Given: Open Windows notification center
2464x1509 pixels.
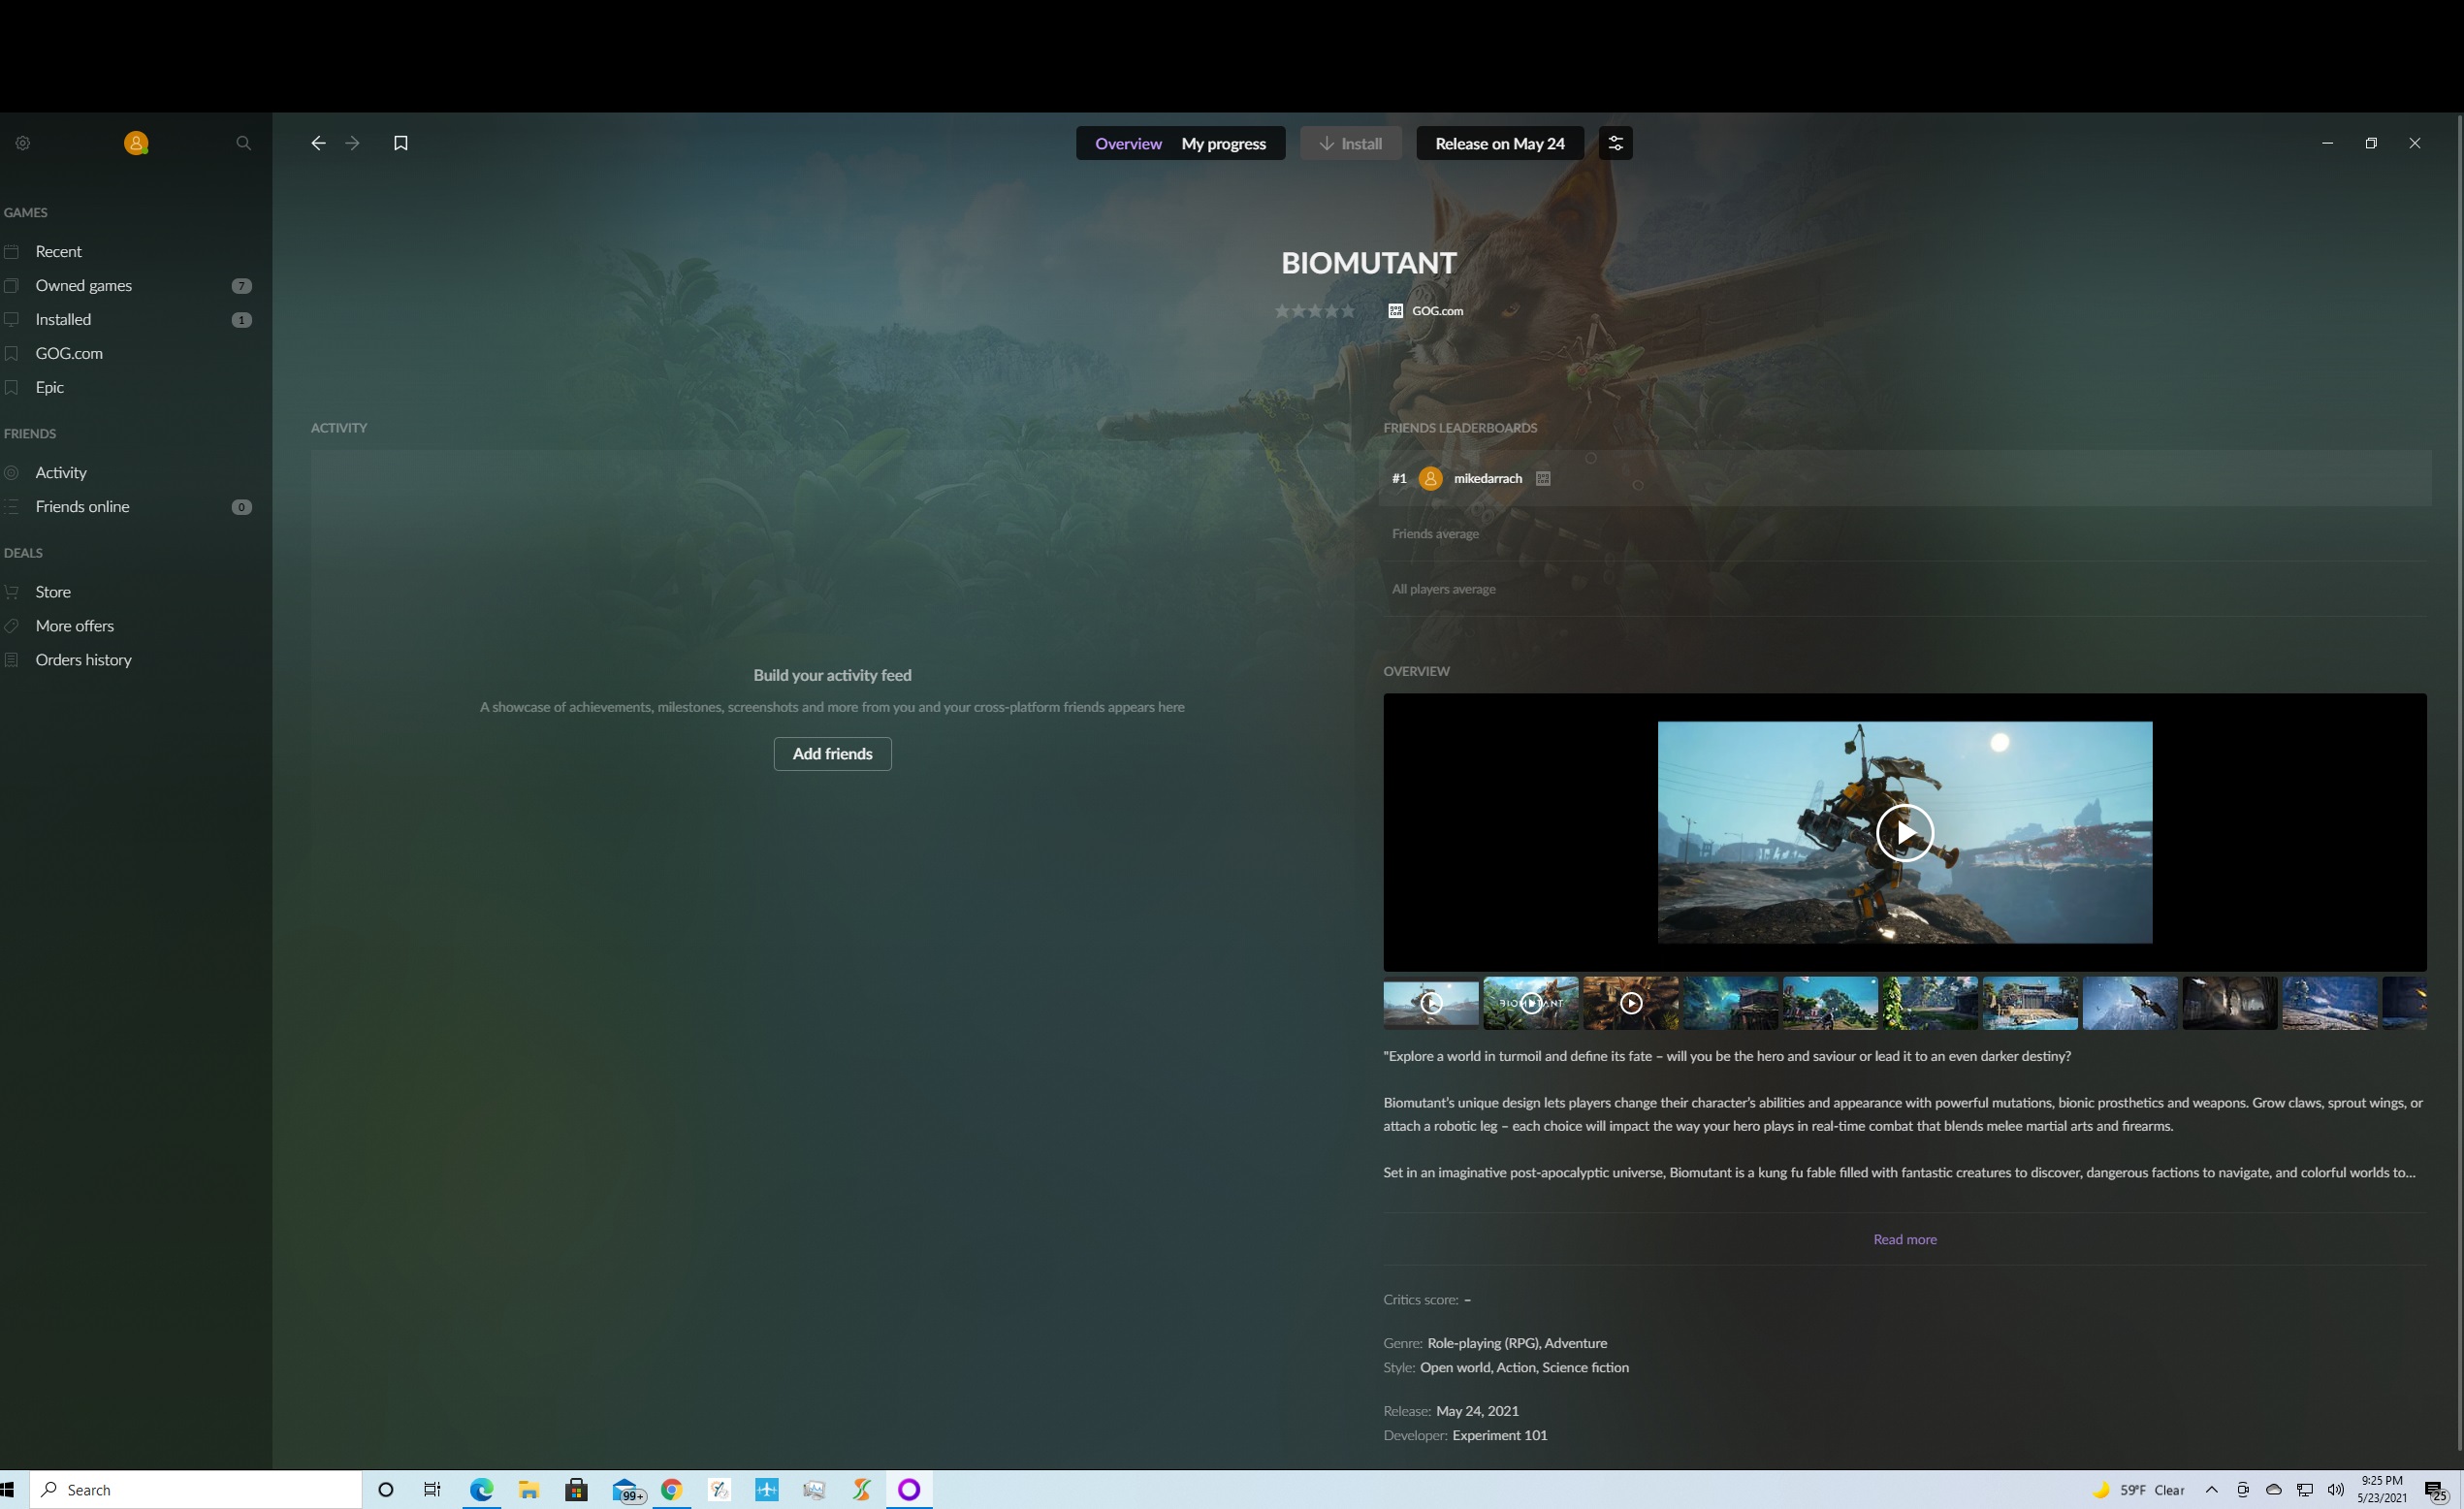Looking at the screenshot, I should (x=2436, y=1491).
